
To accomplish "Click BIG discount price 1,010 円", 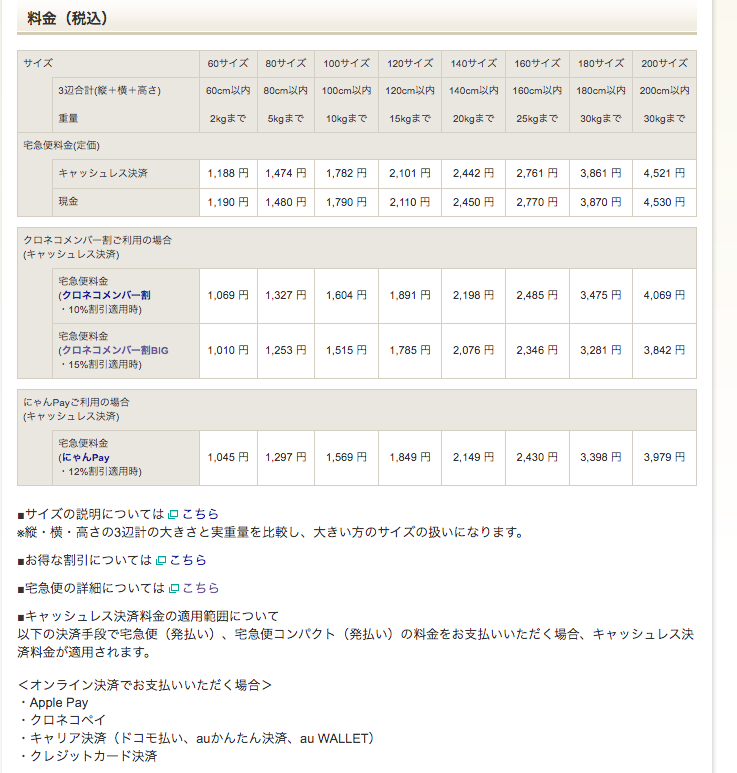I will (x=228, y=351).
